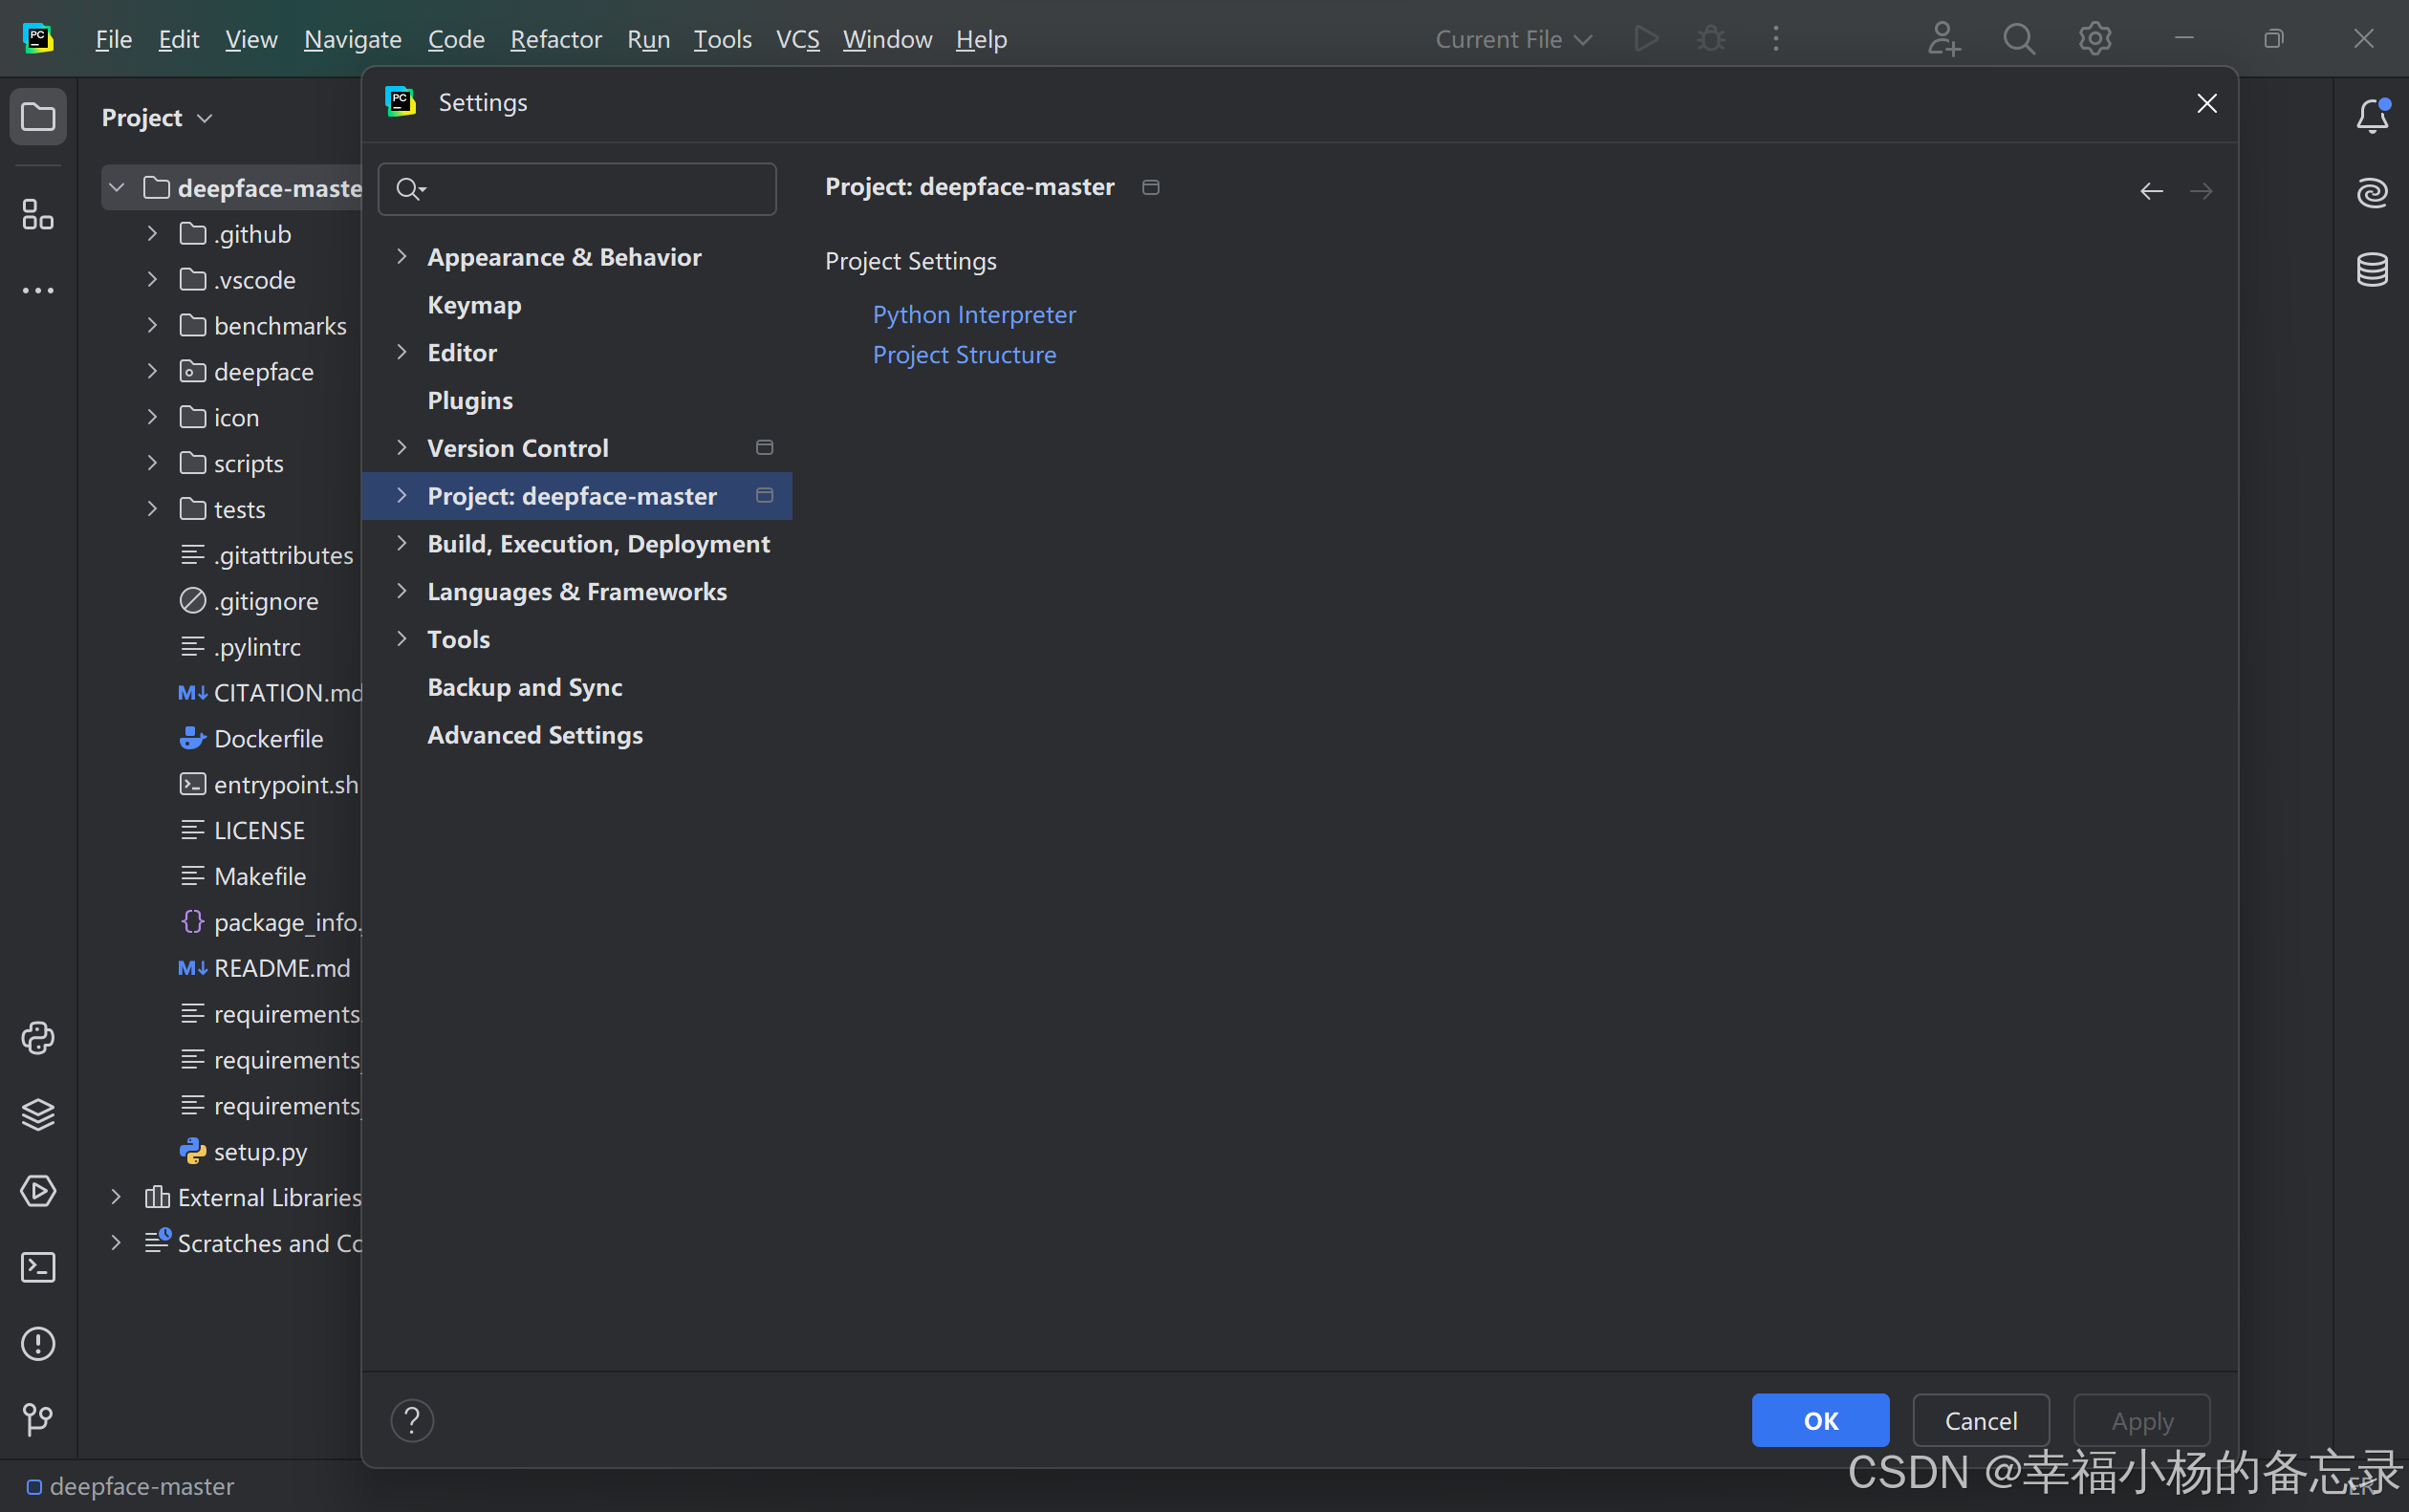This screenshot has height=1512, width=2409.
Task: Open Structure tool window icon
Action: coord(38,214)
